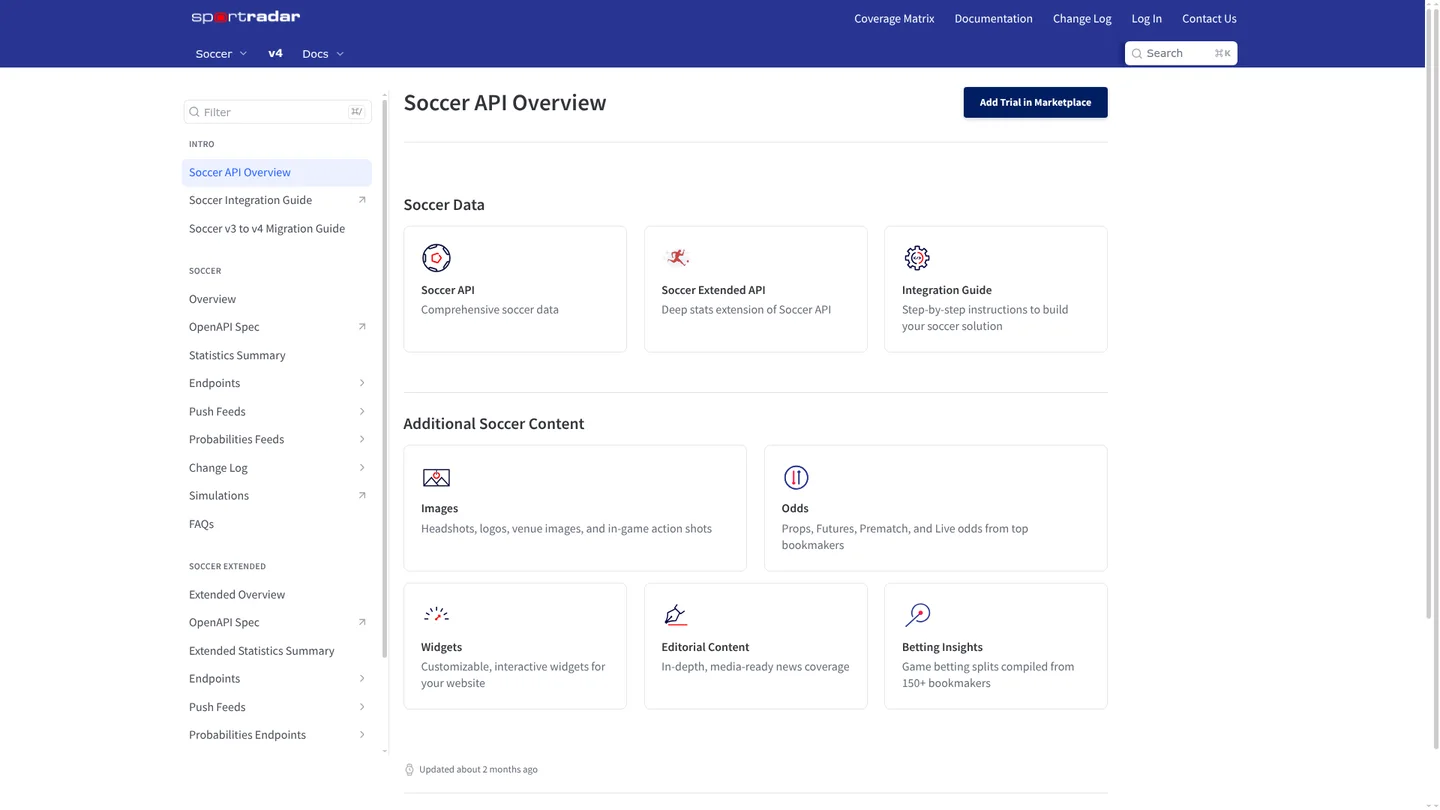Click Add Trial in Marketplace button
This screenshot has height=810, width=1440.
click(1035, 102)
